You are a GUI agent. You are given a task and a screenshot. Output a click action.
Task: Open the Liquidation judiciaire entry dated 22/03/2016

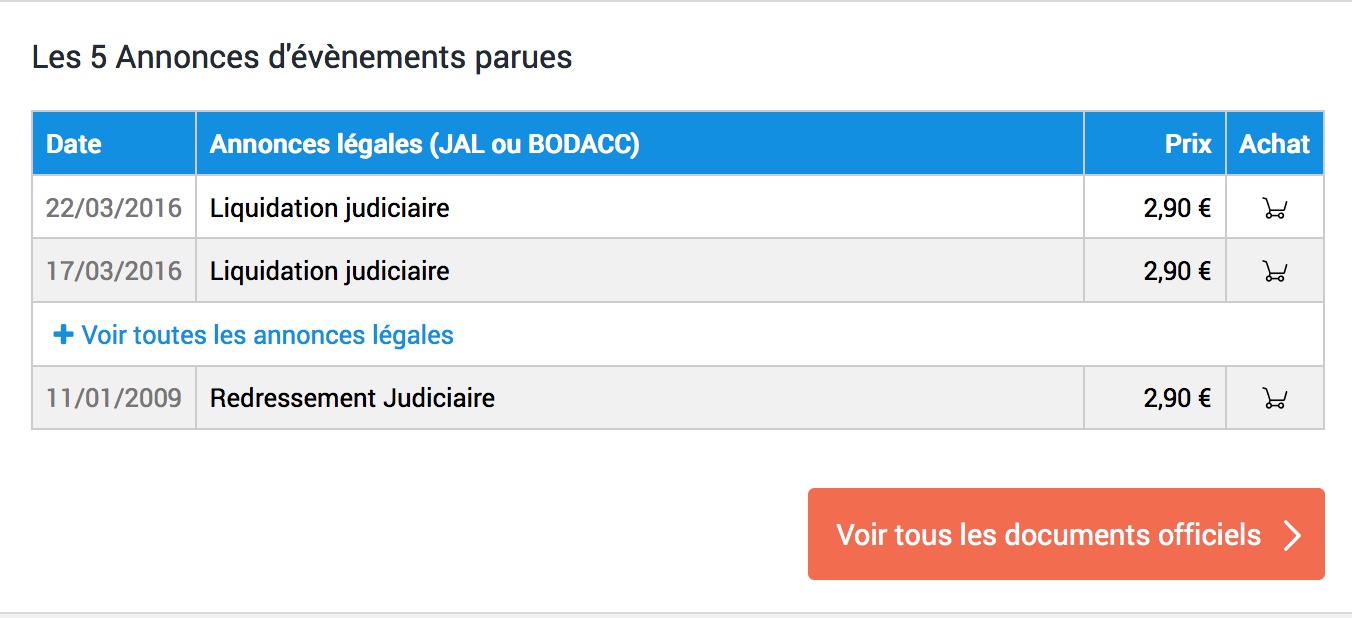[x=329, y=208]
